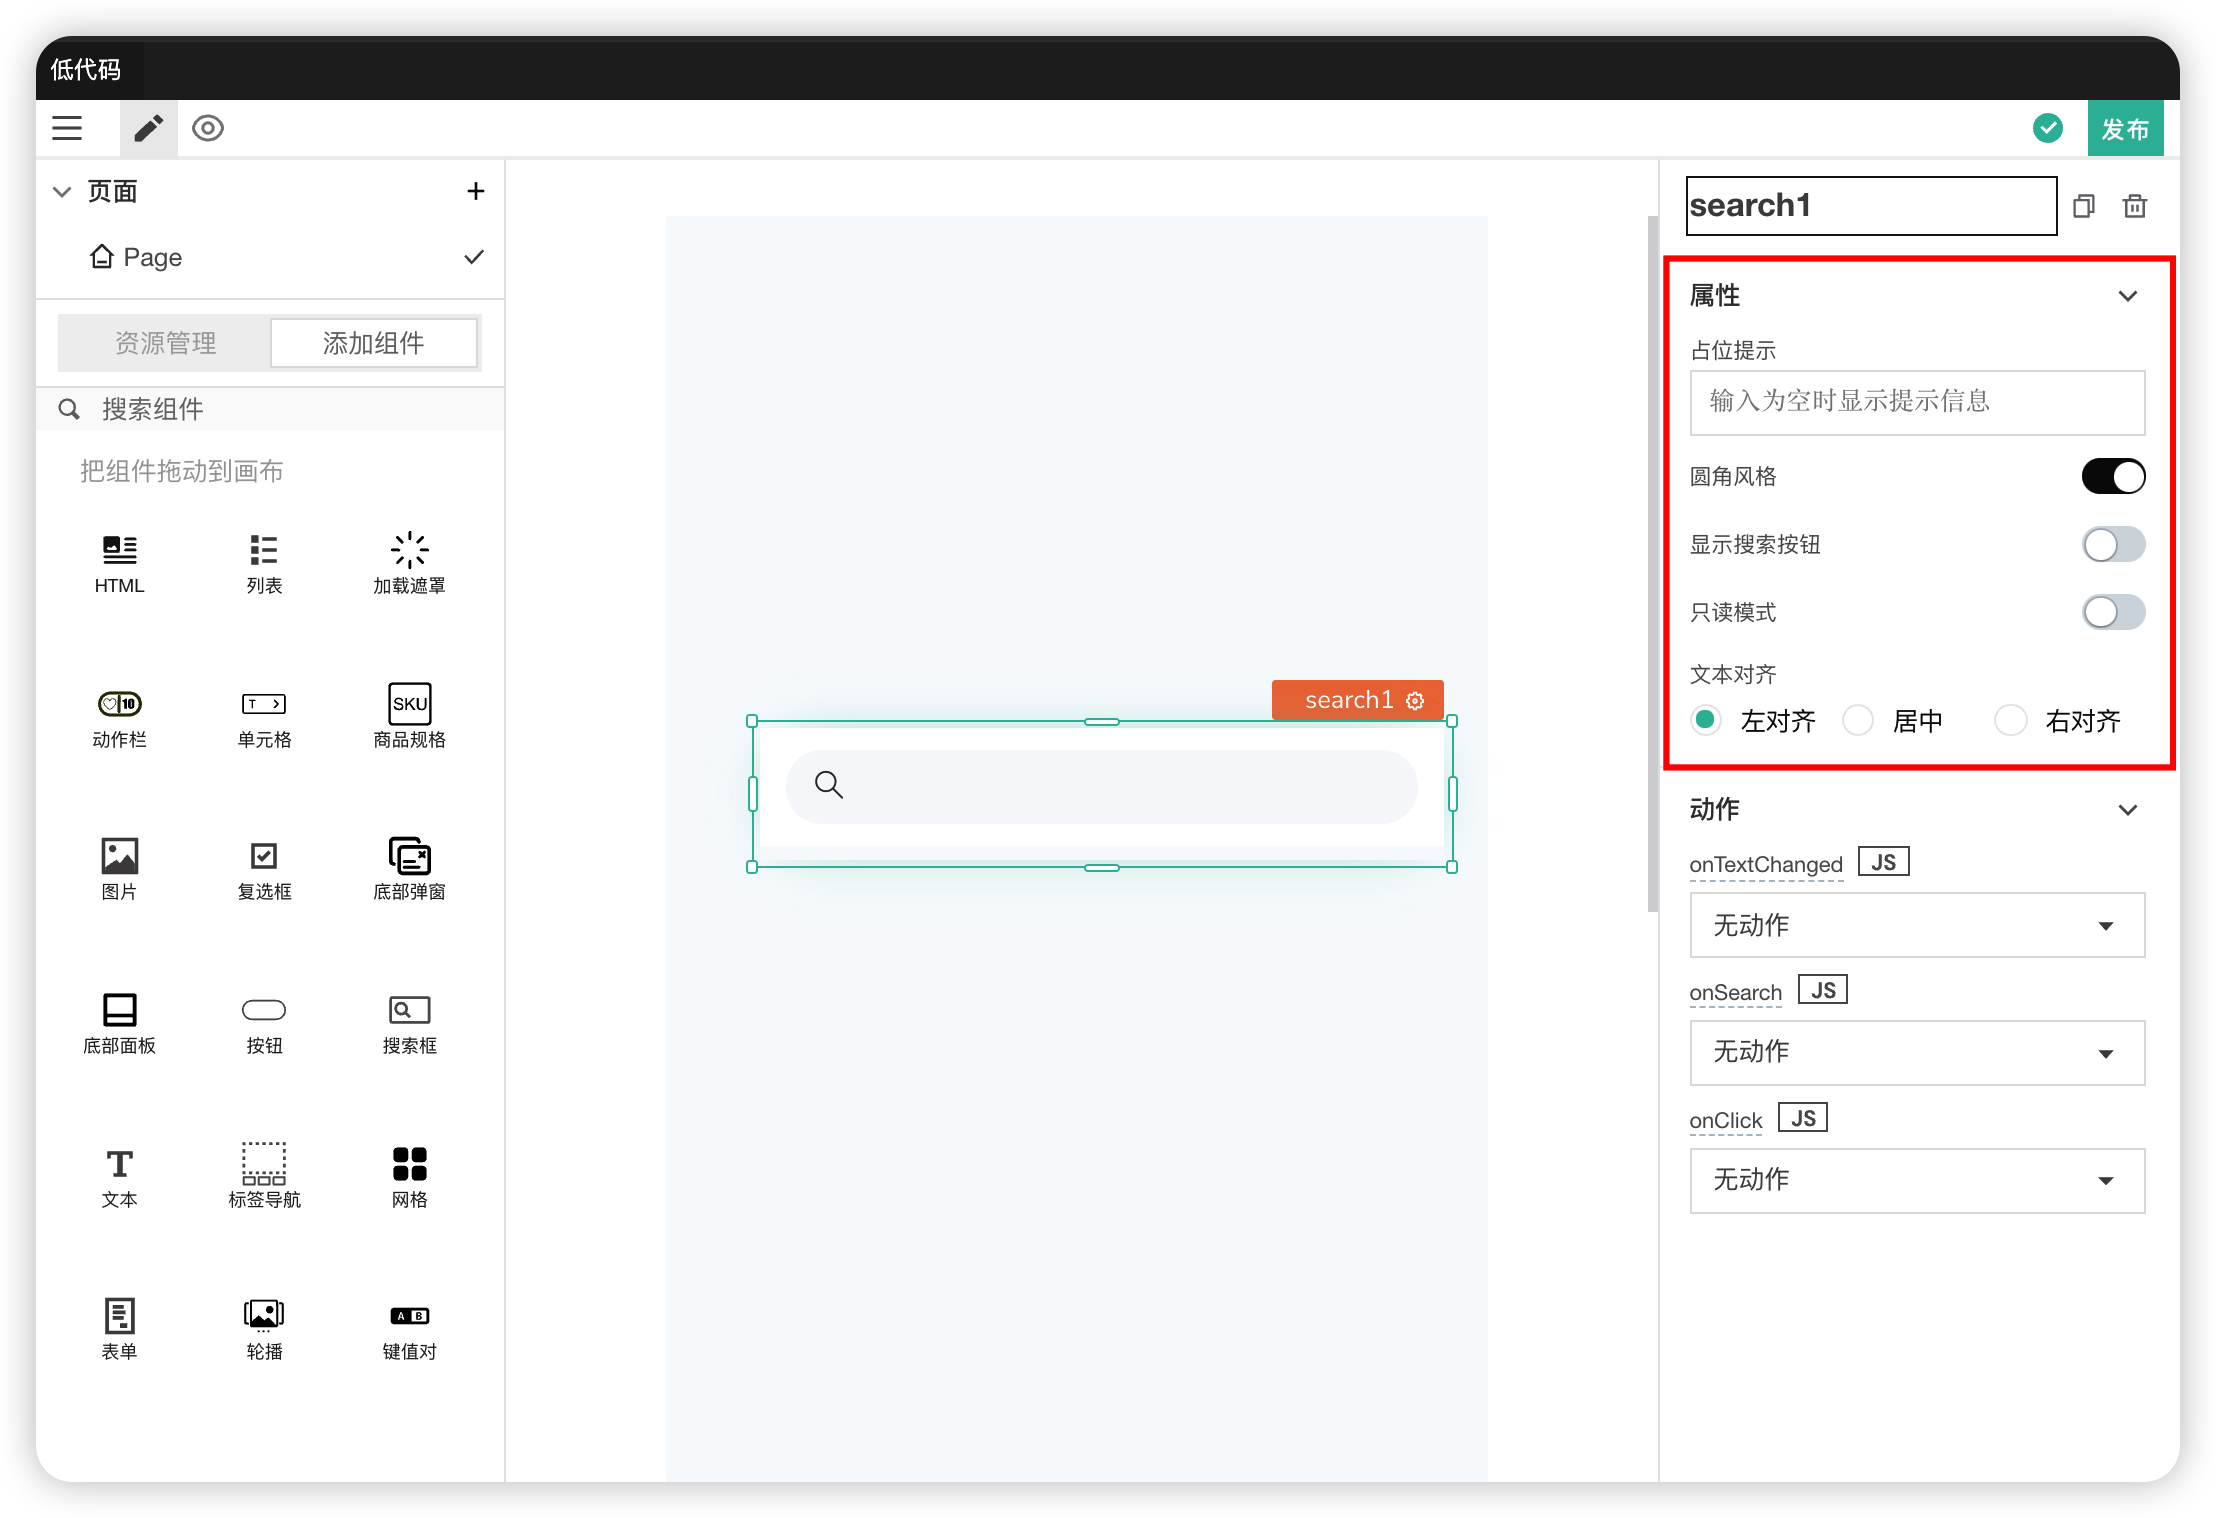Click the JS button next to onClick
This screenshot has width=2216, height=1518.
click(1802, 1118)
